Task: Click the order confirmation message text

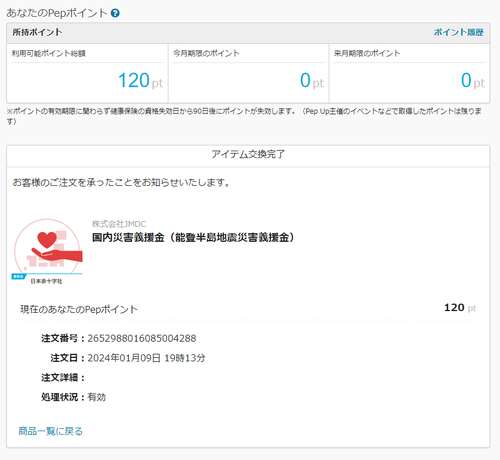Action: [121, 183]
